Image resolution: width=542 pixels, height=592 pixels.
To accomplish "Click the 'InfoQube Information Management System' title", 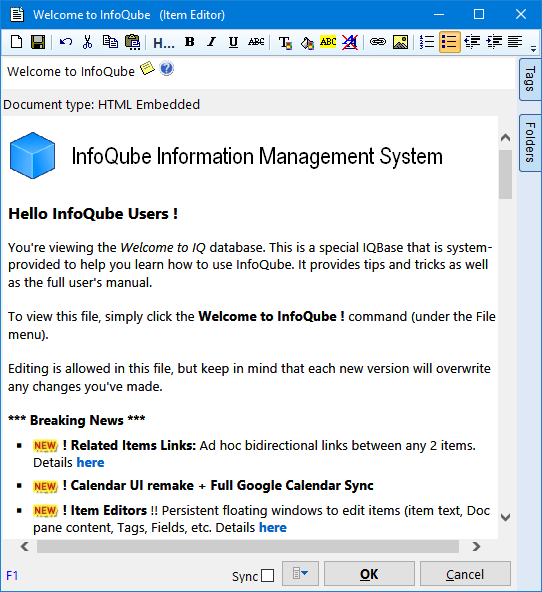I will [257, 156].
